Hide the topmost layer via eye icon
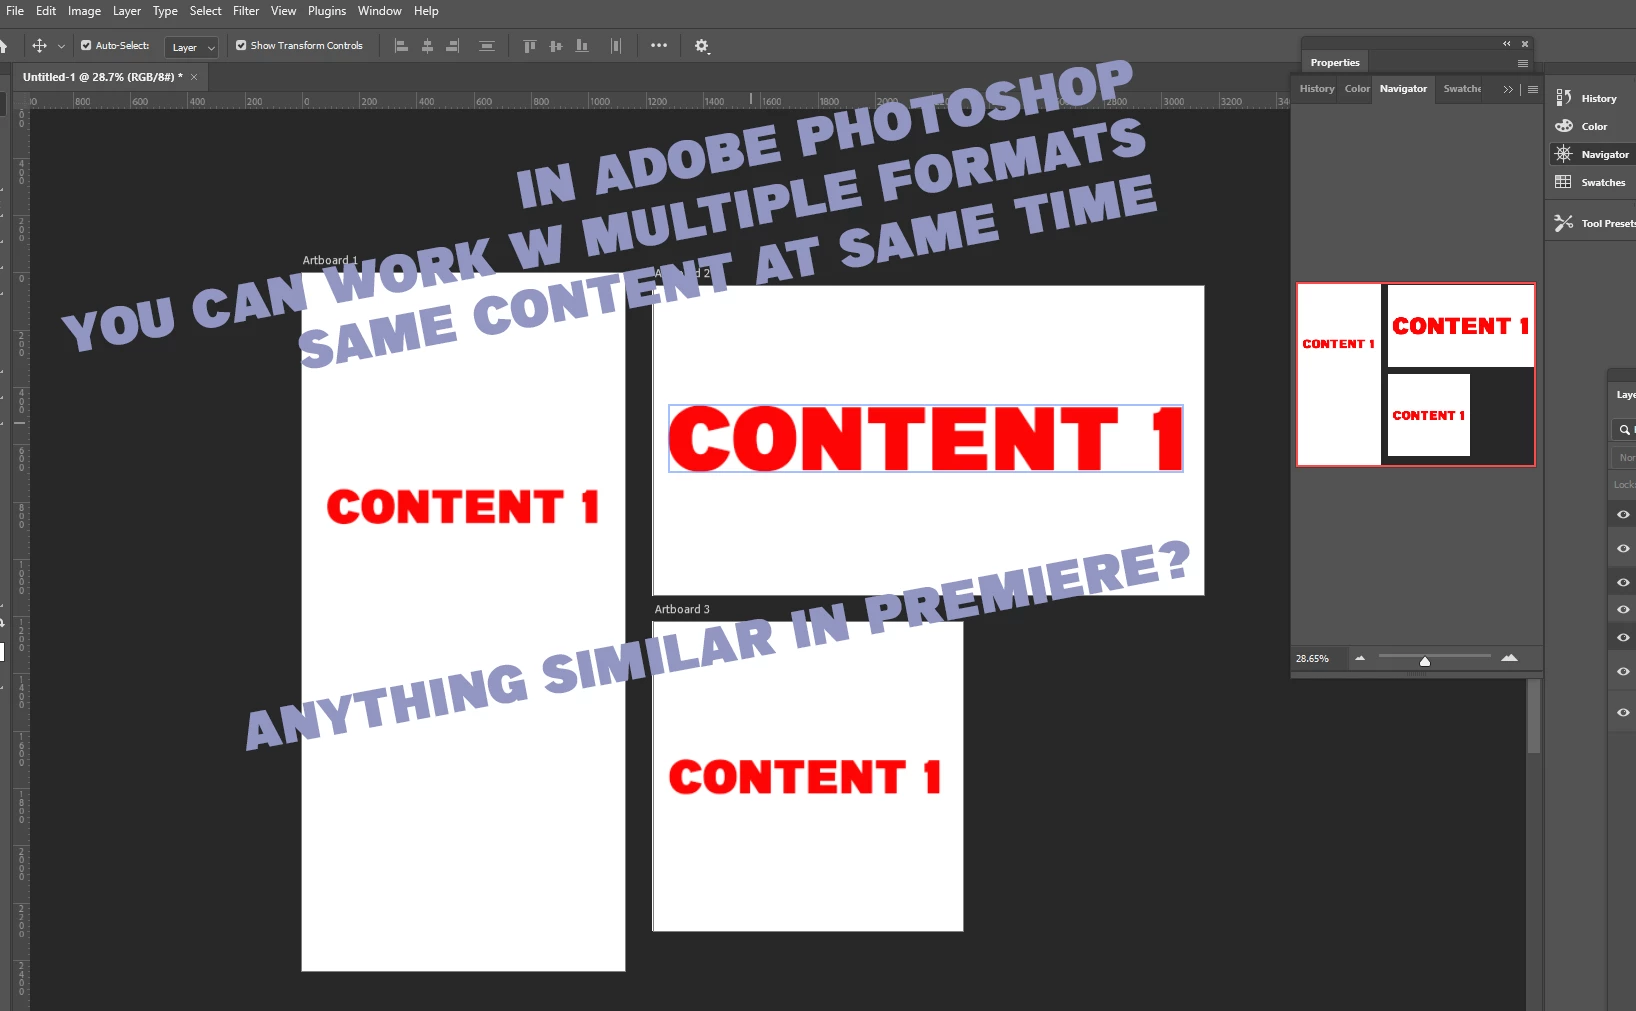Image resolution: width=1636 pixels, height=1011 pixels. (x=1623, y=514)
